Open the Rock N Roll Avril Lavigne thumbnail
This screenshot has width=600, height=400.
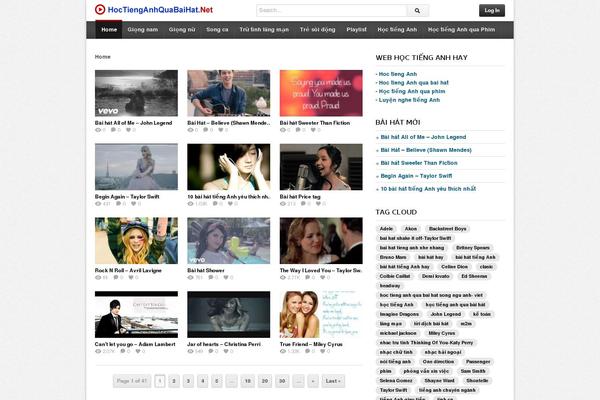click(x=136, y=241)
